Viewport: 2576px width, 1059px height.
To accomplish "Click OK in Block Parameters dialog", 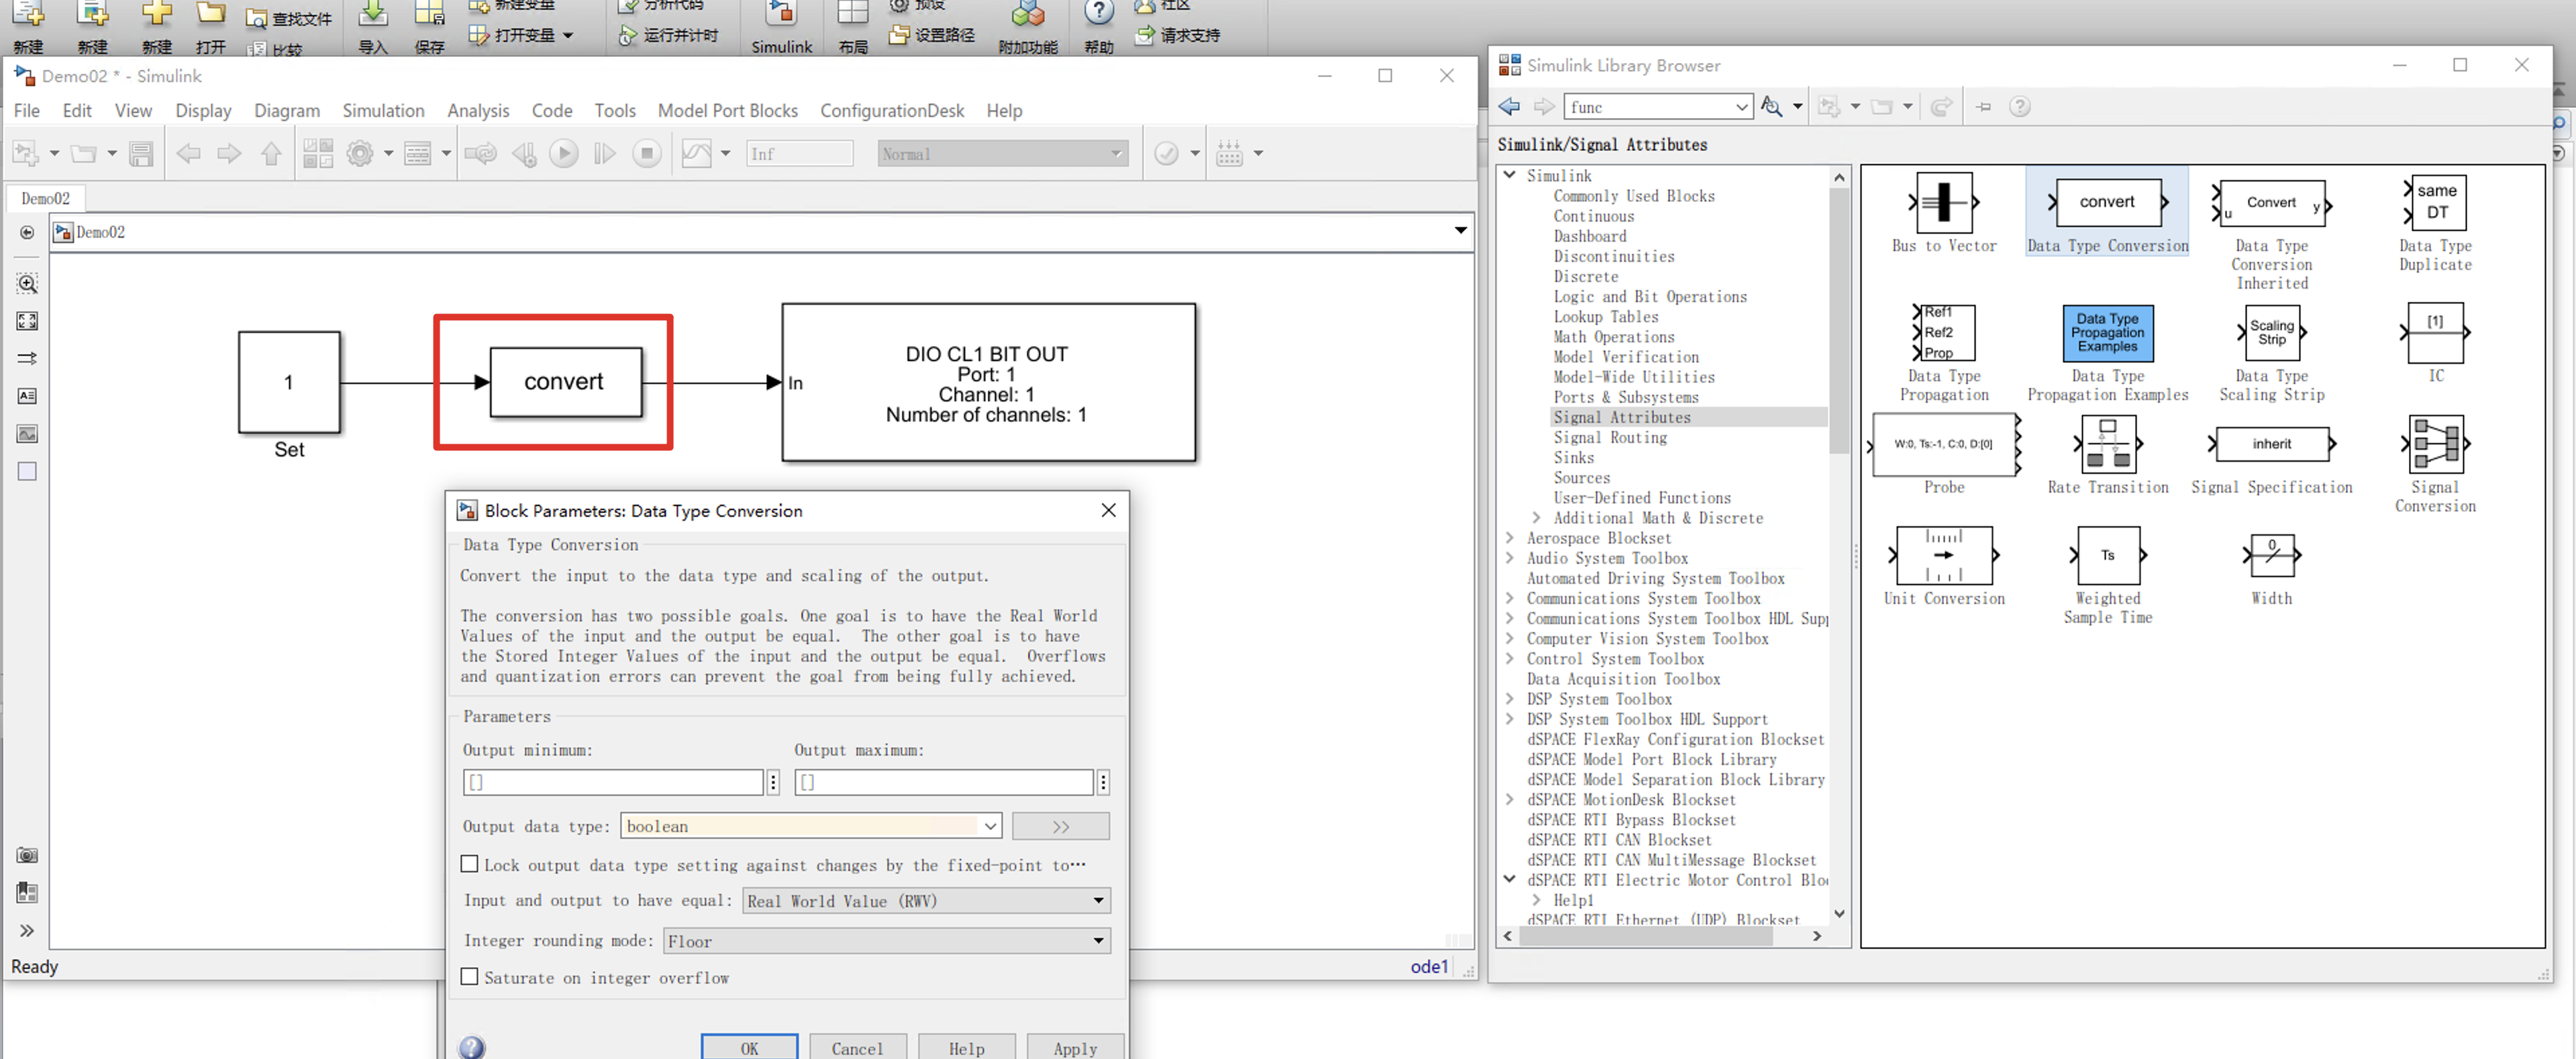I will [749, 1046].
